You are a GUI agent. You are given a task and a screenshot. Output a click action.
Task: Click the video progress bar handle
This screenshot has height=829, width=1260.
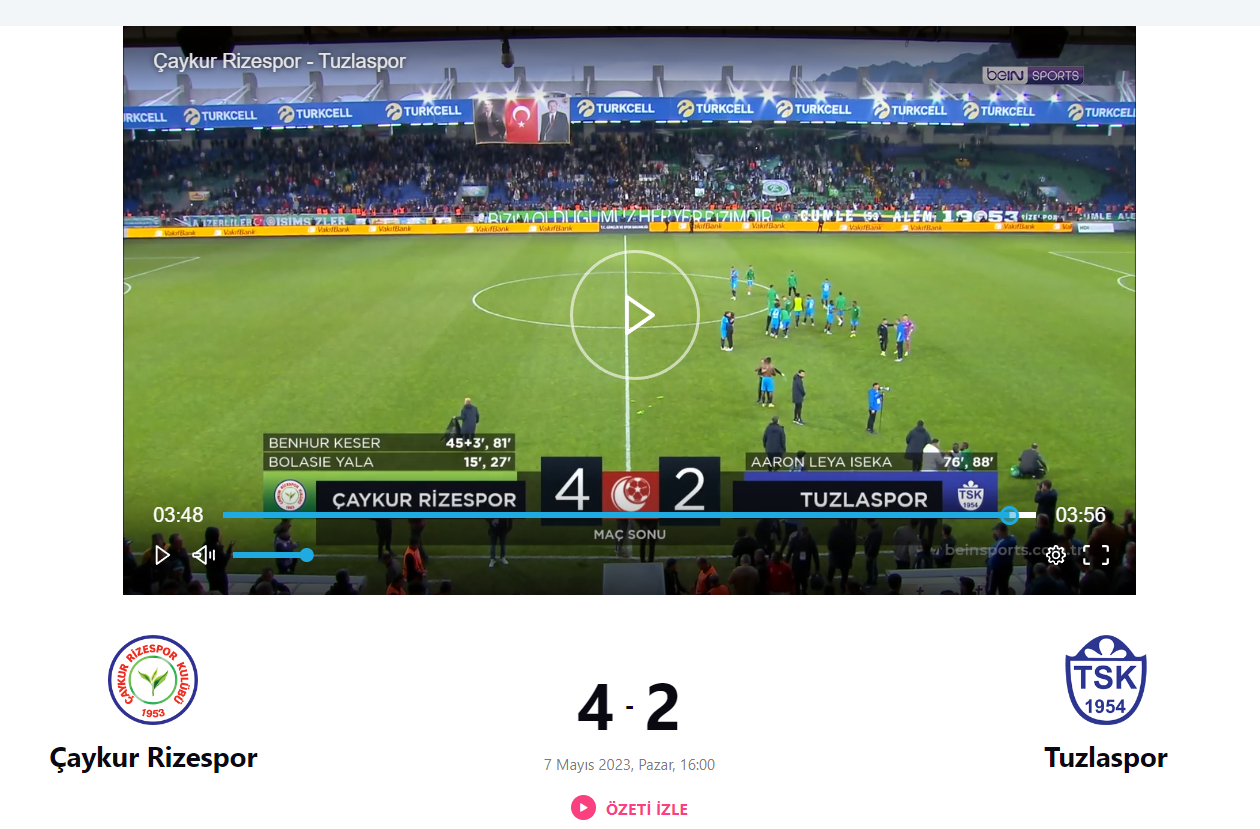[1010, 515]
